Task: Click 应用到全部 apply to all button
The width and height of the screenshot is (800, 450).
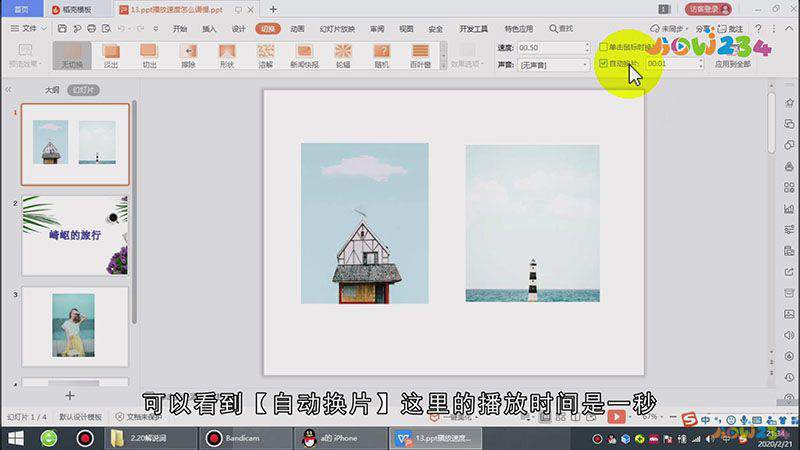Action: point(732,64)
